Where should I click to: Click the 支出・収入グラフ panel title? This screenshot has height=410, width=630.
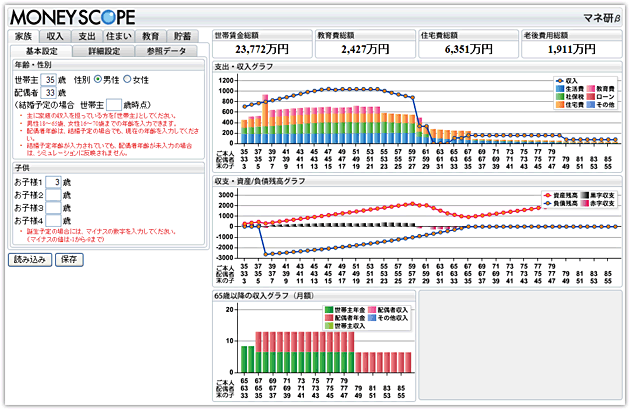(243, 67)
